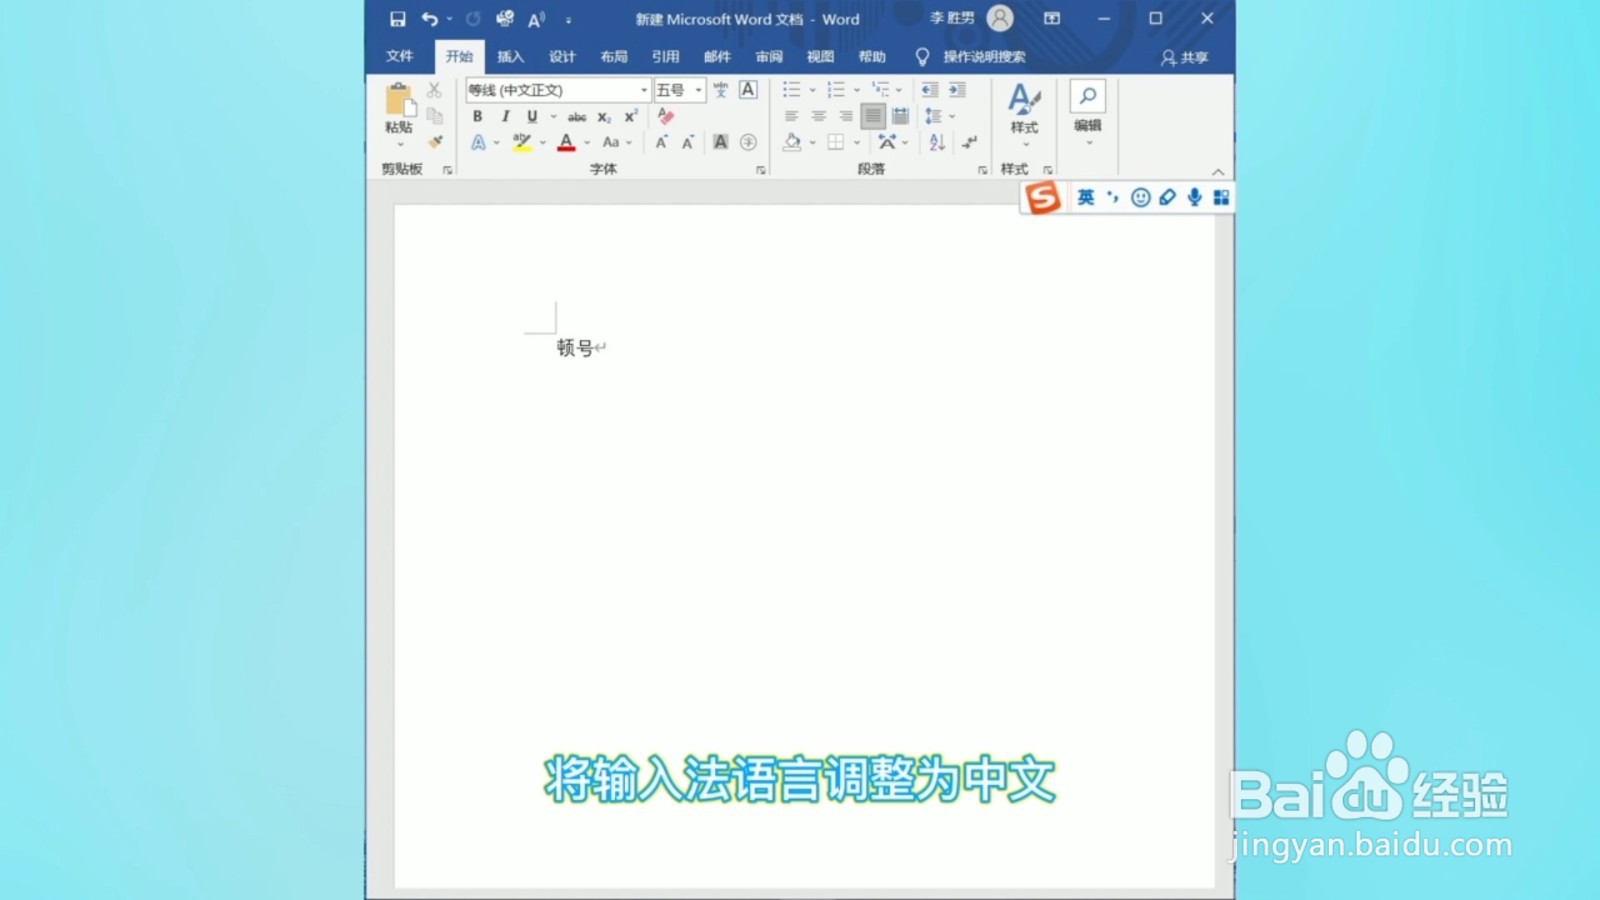
Task: Click the Shrink Font icon
Action: pos(688,142)
